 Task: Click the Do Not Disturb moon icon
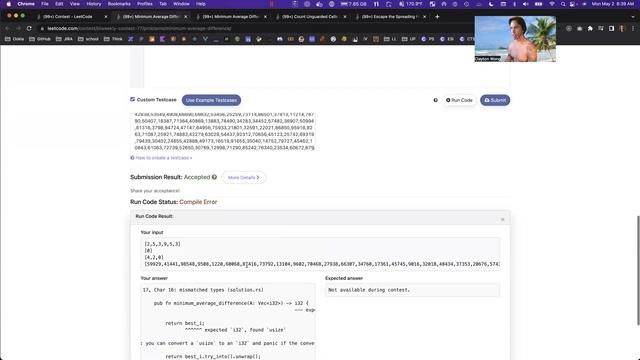(491, 4)
